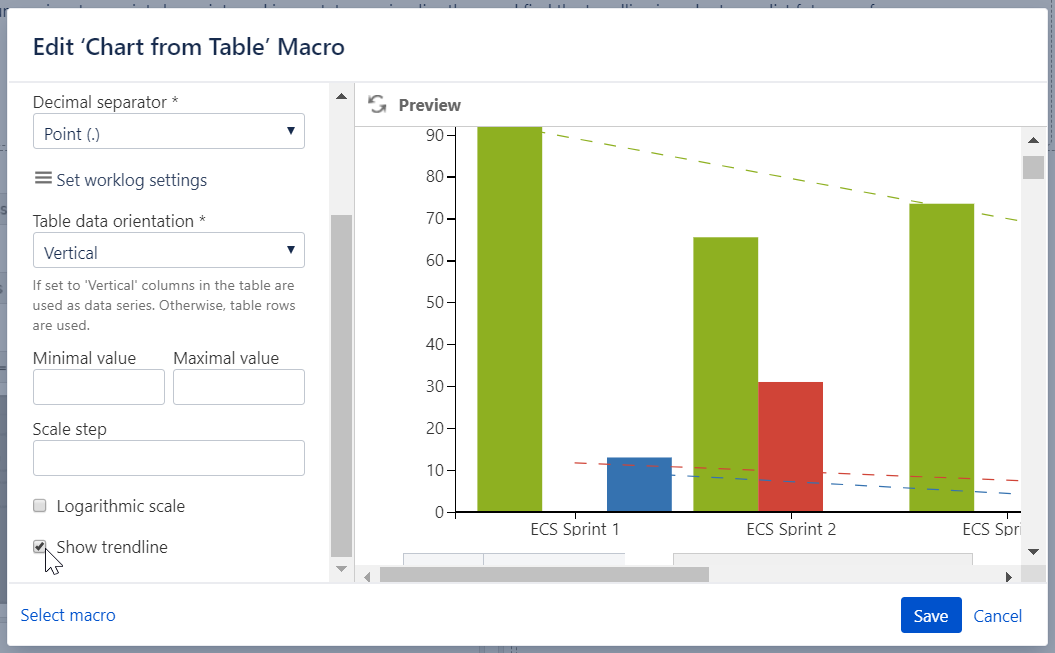Click the chart horizontal scrollbar thumb
Screen dimensions: 1055x653
[544, 575]
